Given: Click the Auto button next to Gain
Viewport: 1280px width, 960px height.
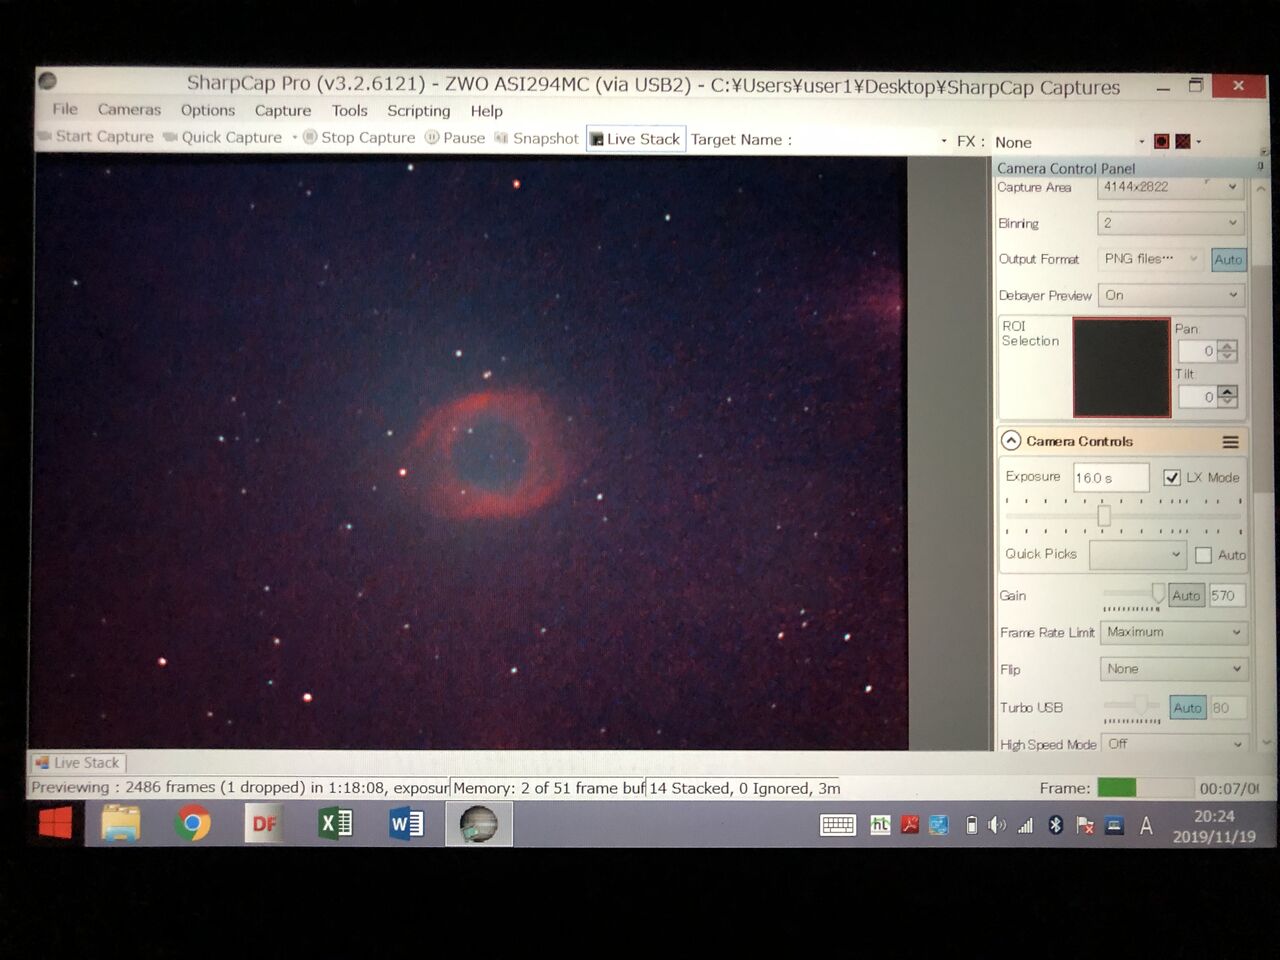Looking at the screenshot, I should 1186,596.
